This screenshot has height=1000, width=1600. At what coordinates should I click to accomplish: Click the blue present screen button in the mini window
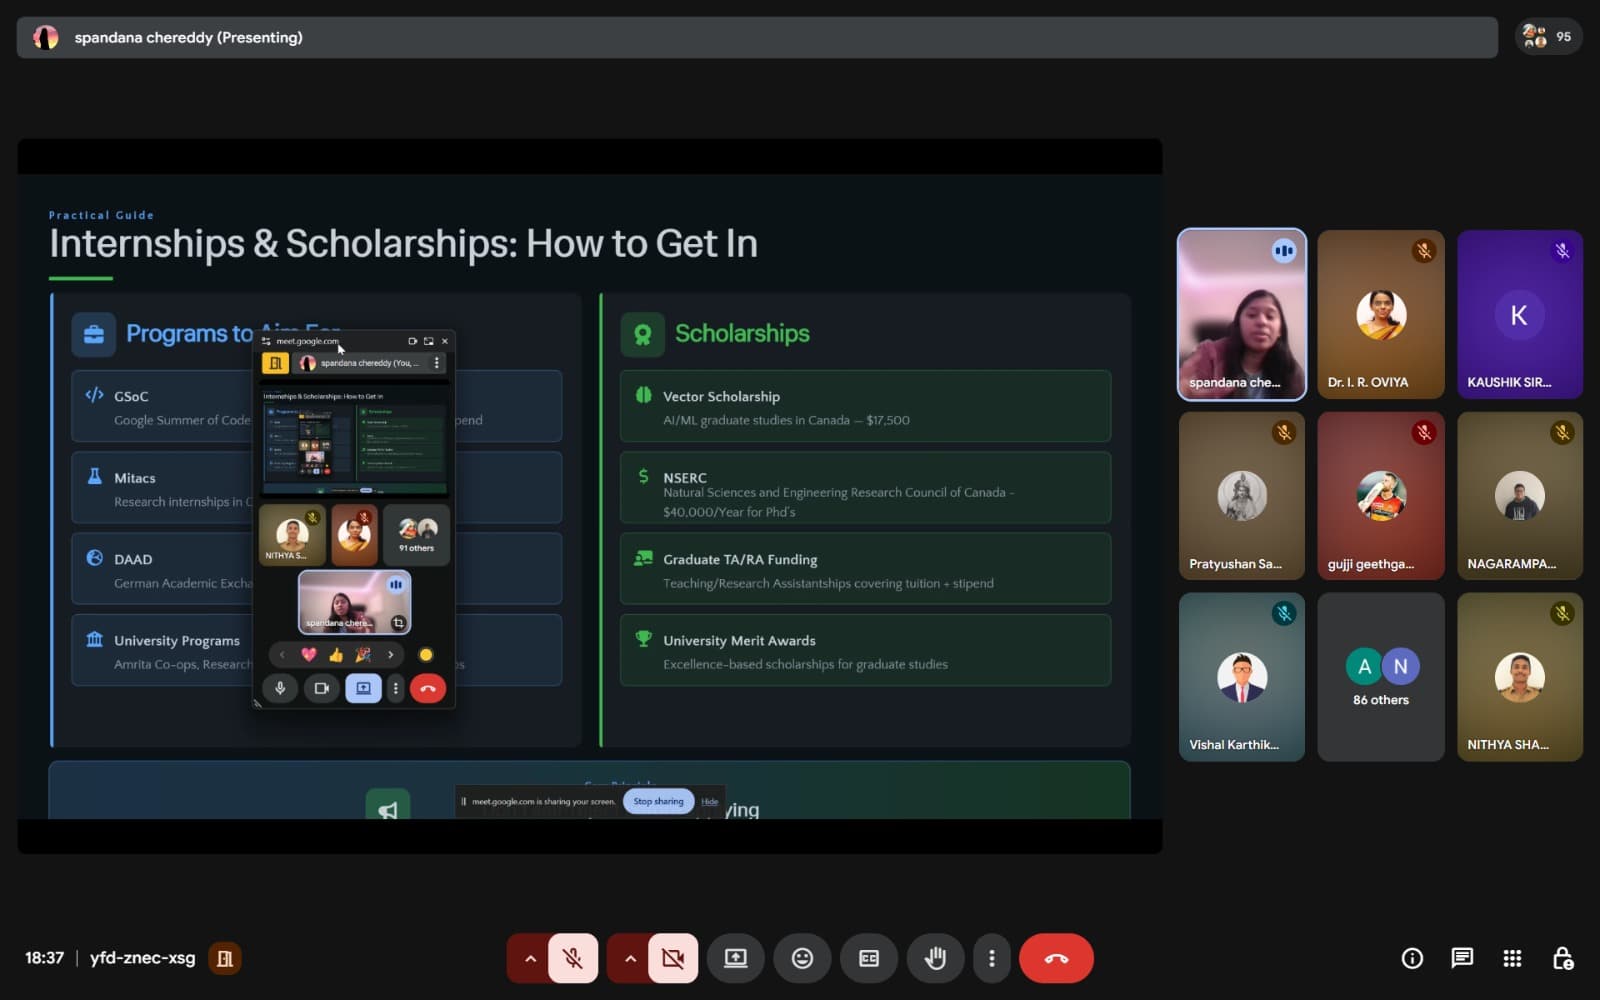(363, 688)
